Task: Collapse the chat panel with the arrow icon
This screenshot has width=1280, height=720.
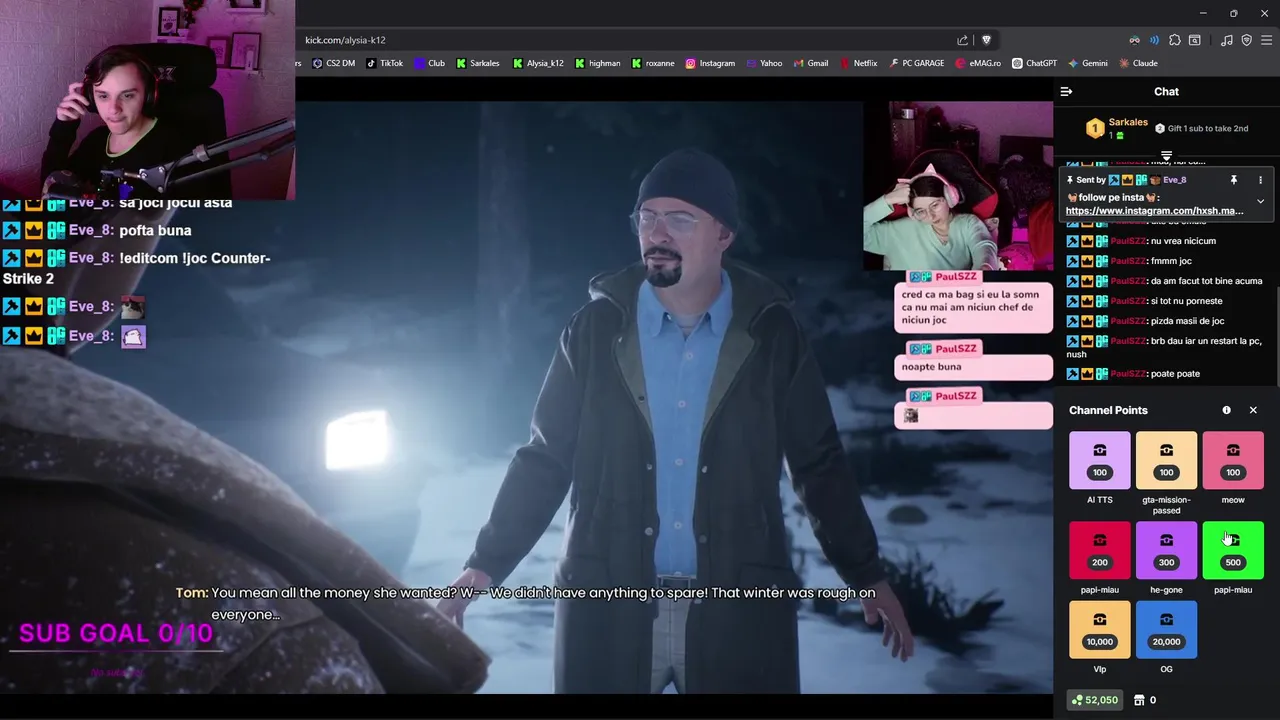Action: tap(1066, 91)
